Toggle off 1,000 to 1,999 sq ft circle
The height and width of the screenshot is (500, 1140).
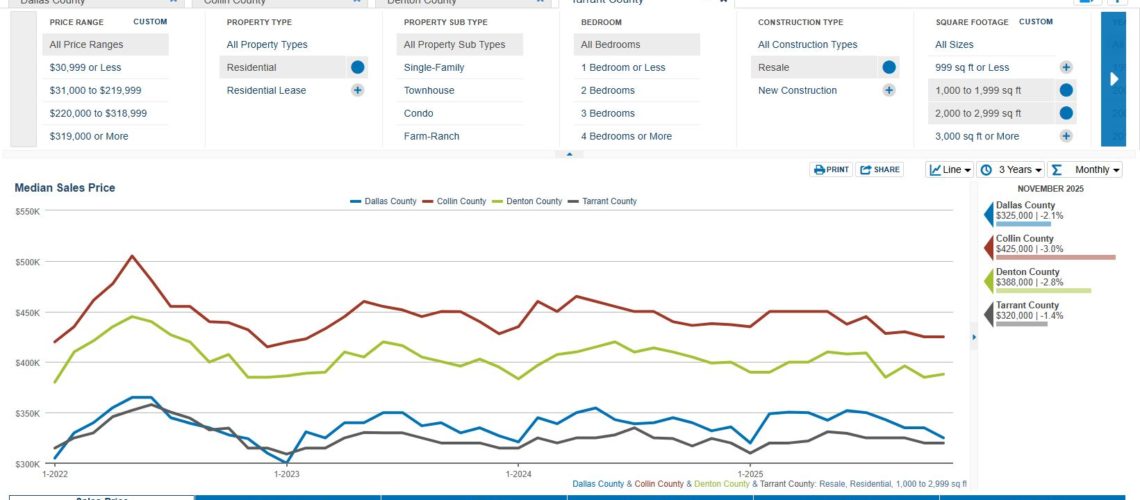(1066, 90)
